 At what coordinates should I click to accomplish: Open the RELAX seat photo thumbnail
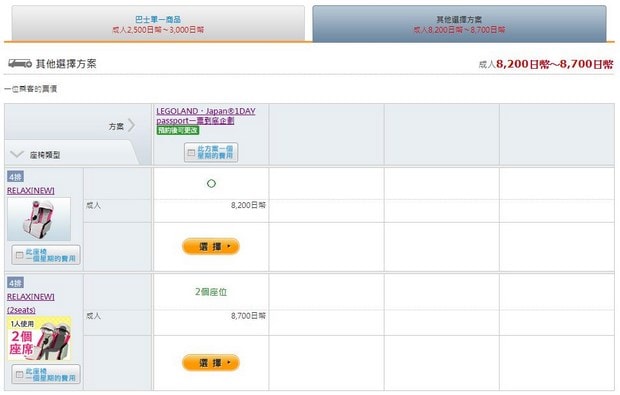click(39, 219)
